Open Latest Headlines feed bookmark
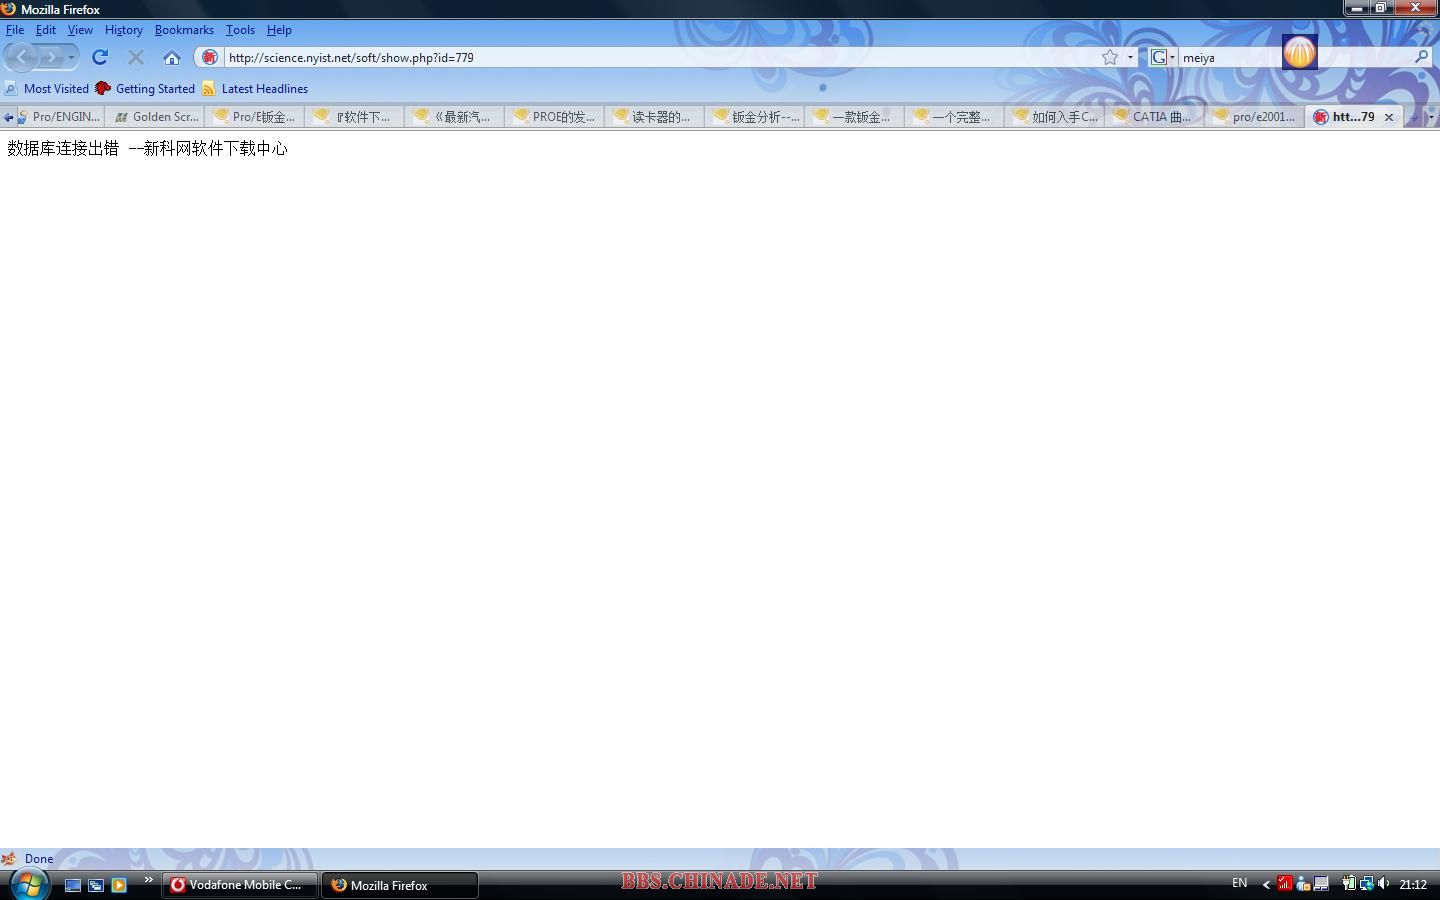 pyautogui.click(x=255, y=88)
